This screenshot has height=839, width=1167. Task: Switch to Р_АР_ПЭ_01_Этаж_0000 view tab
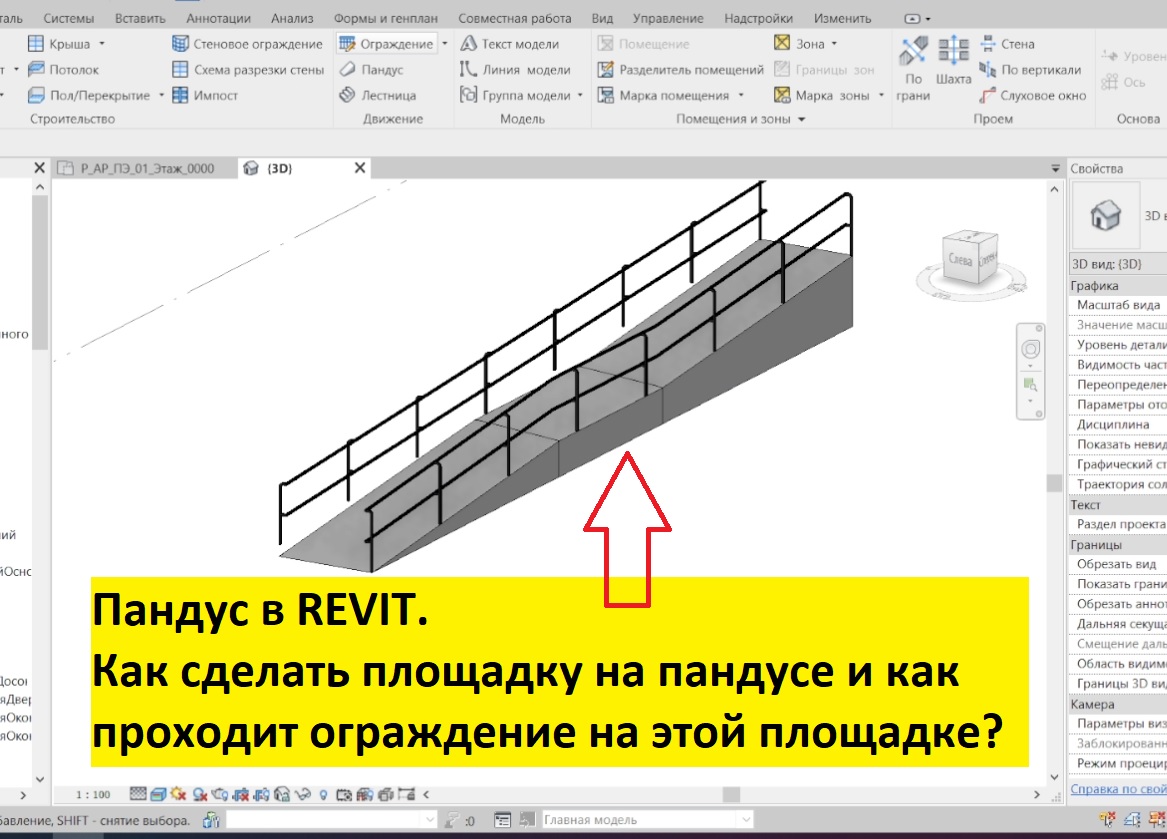coord(147,168)
